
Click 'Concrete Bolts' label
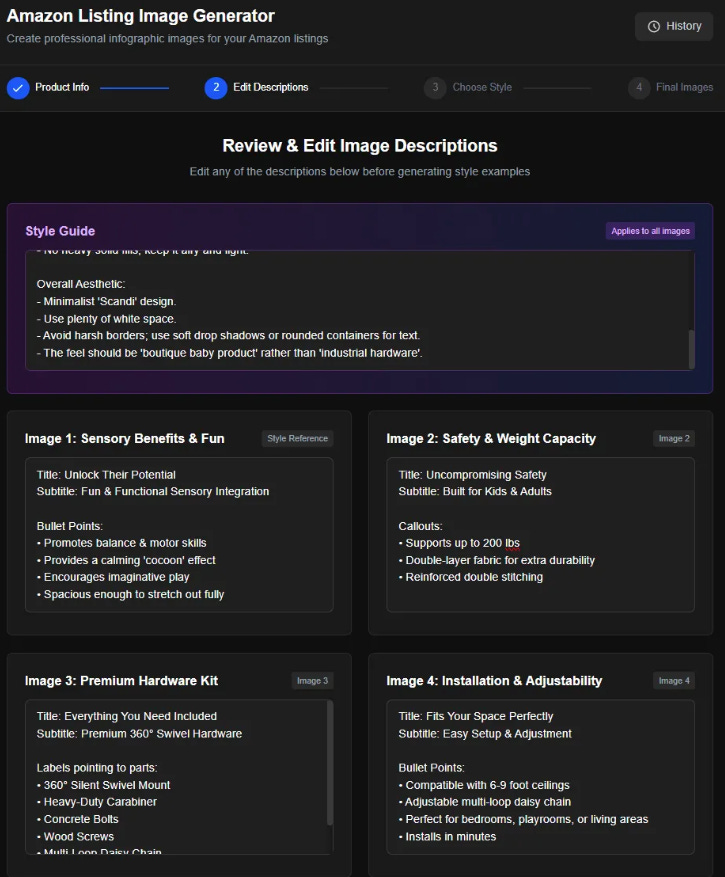(78, 819)
